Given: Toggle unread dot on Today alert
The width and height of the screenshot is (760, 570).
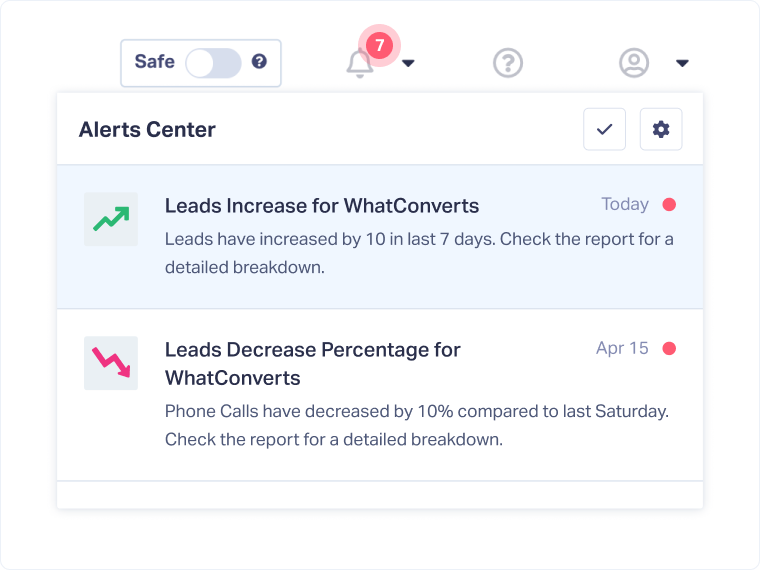Looking at the screenshot, I should click(x=669, y=205).
